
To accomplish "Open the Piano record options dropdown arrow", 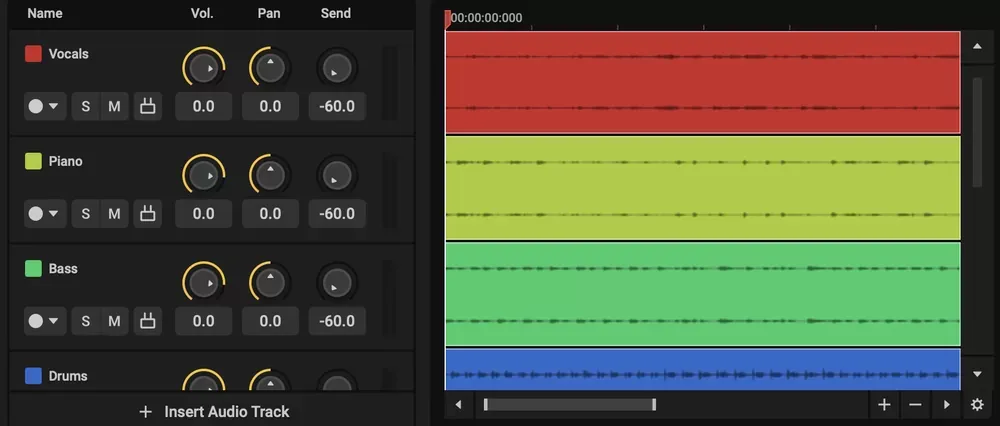I will [x=54, y=214].
